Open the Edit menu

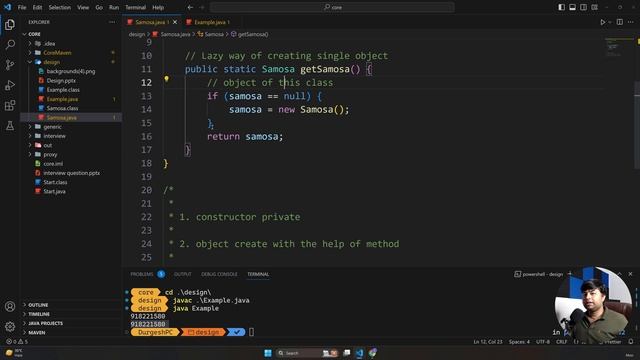click(37, 7)
